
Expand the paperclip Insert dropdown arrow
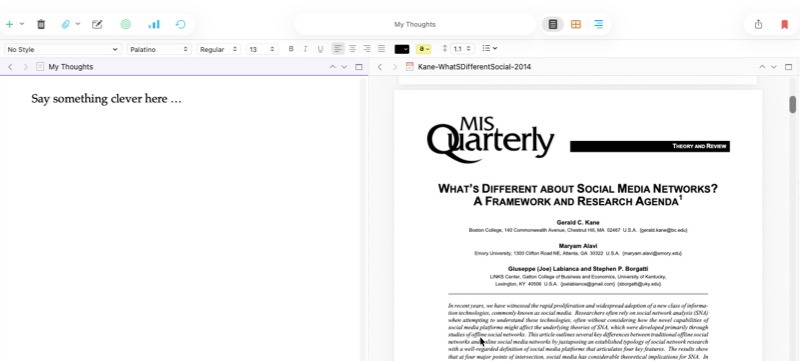(x=78, y=24)
